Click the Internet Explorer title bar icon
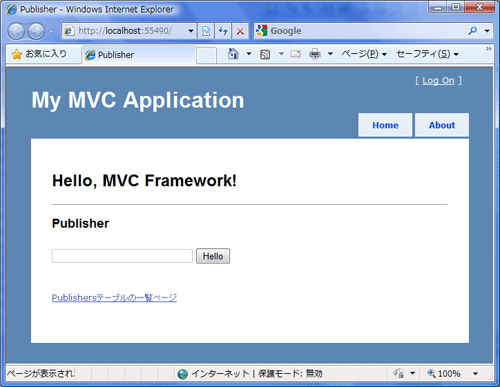The image size is (500, 387). 11,9
